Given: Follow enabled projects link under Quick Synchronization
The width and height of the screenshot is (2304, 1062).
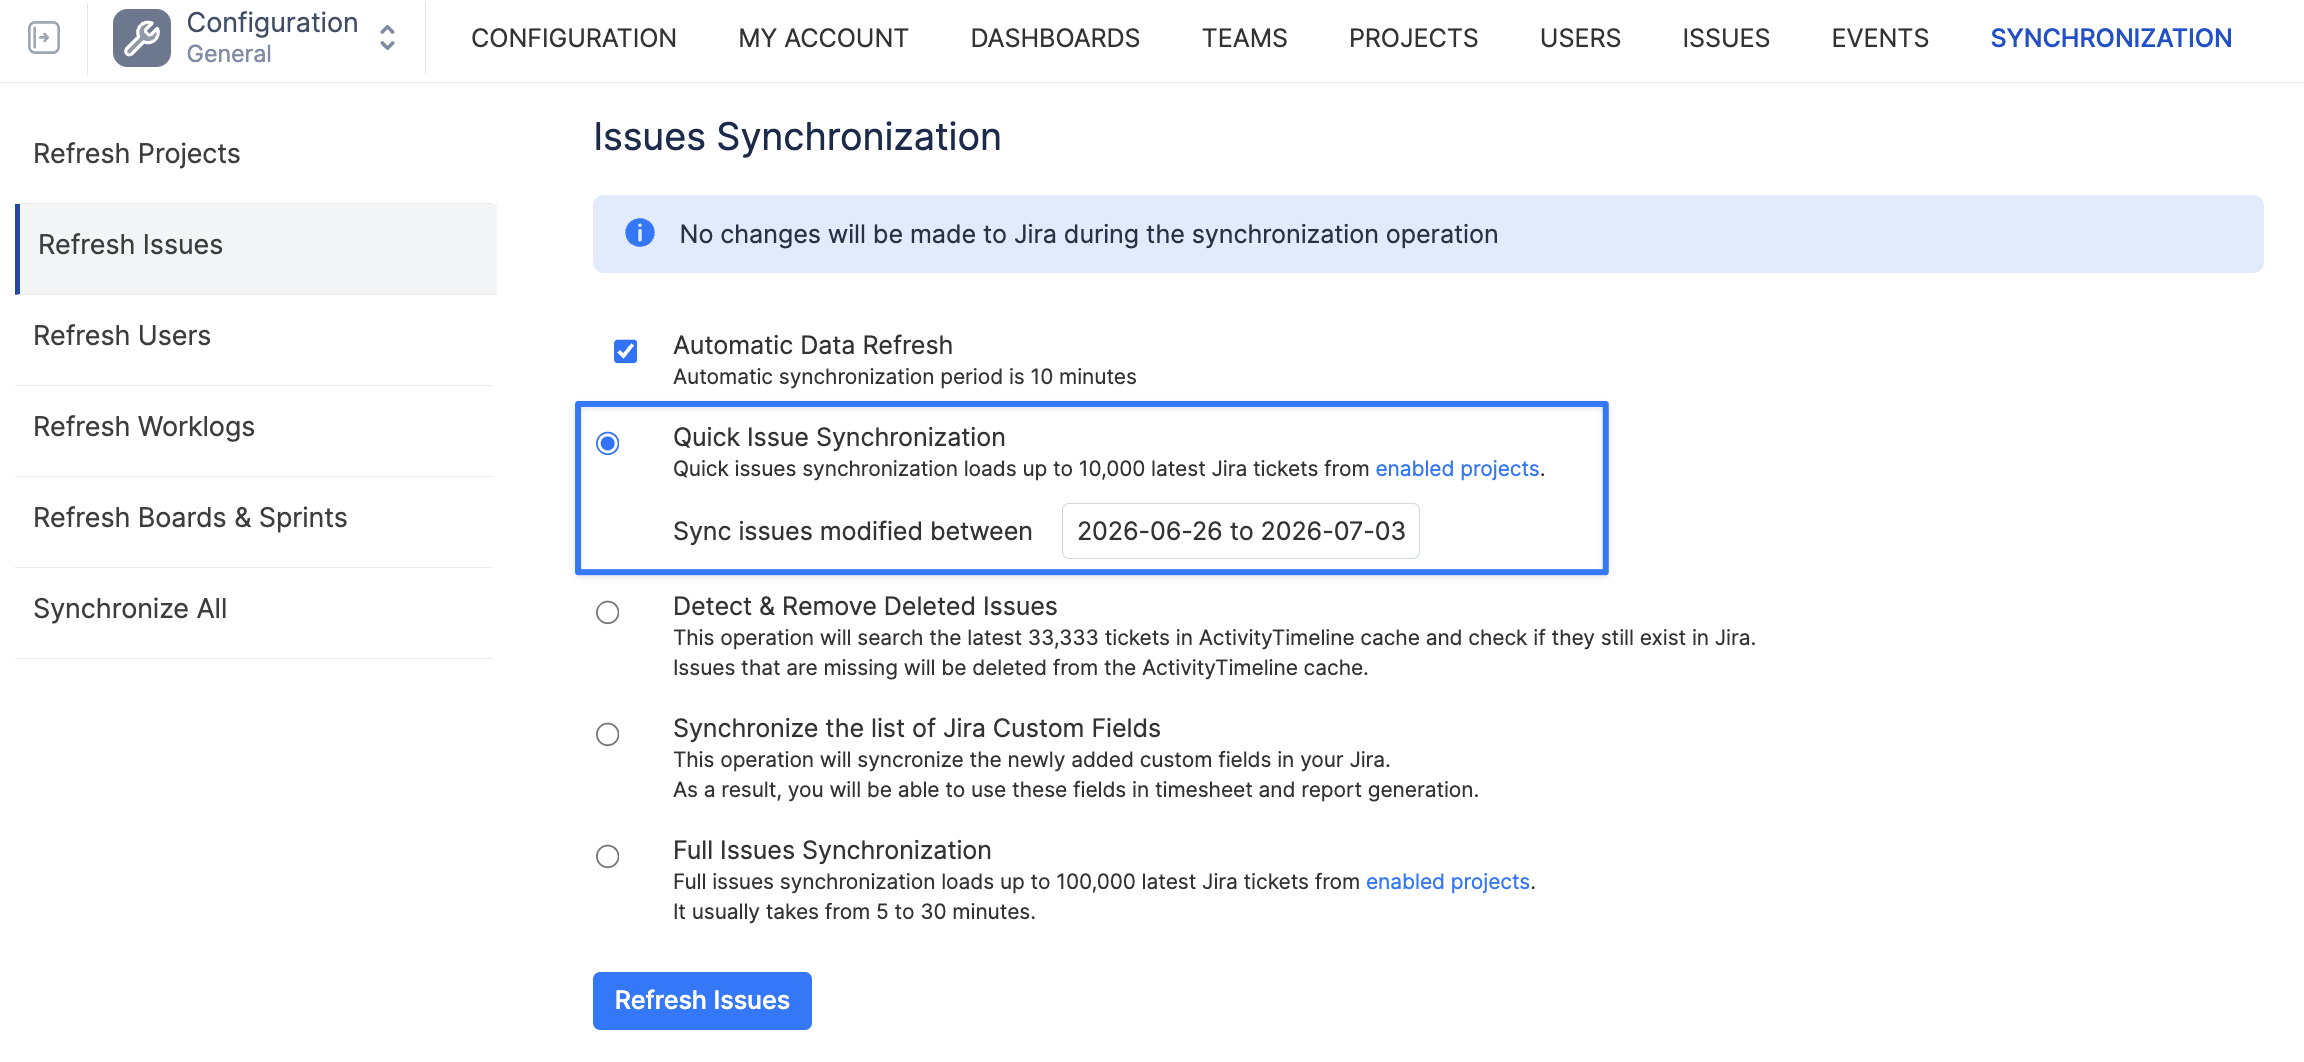Looking at the screenshot, I should point(1457,469).
